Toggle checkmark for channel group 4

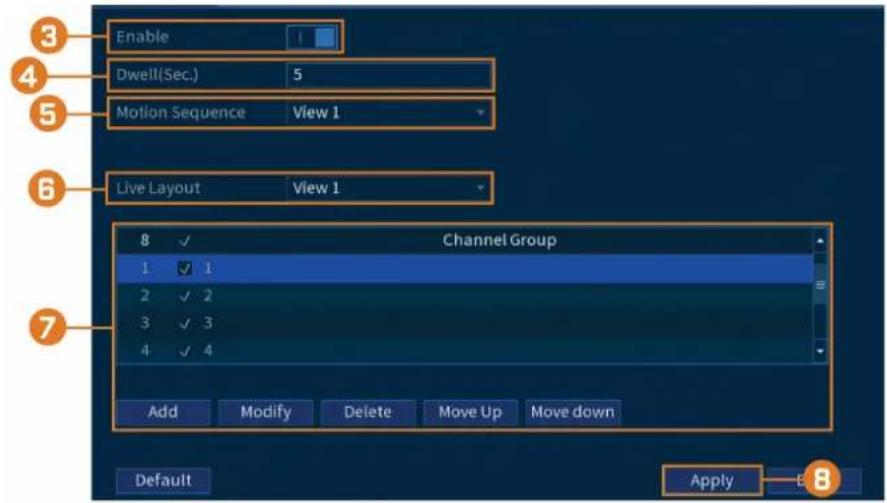(x=184, y=351)
